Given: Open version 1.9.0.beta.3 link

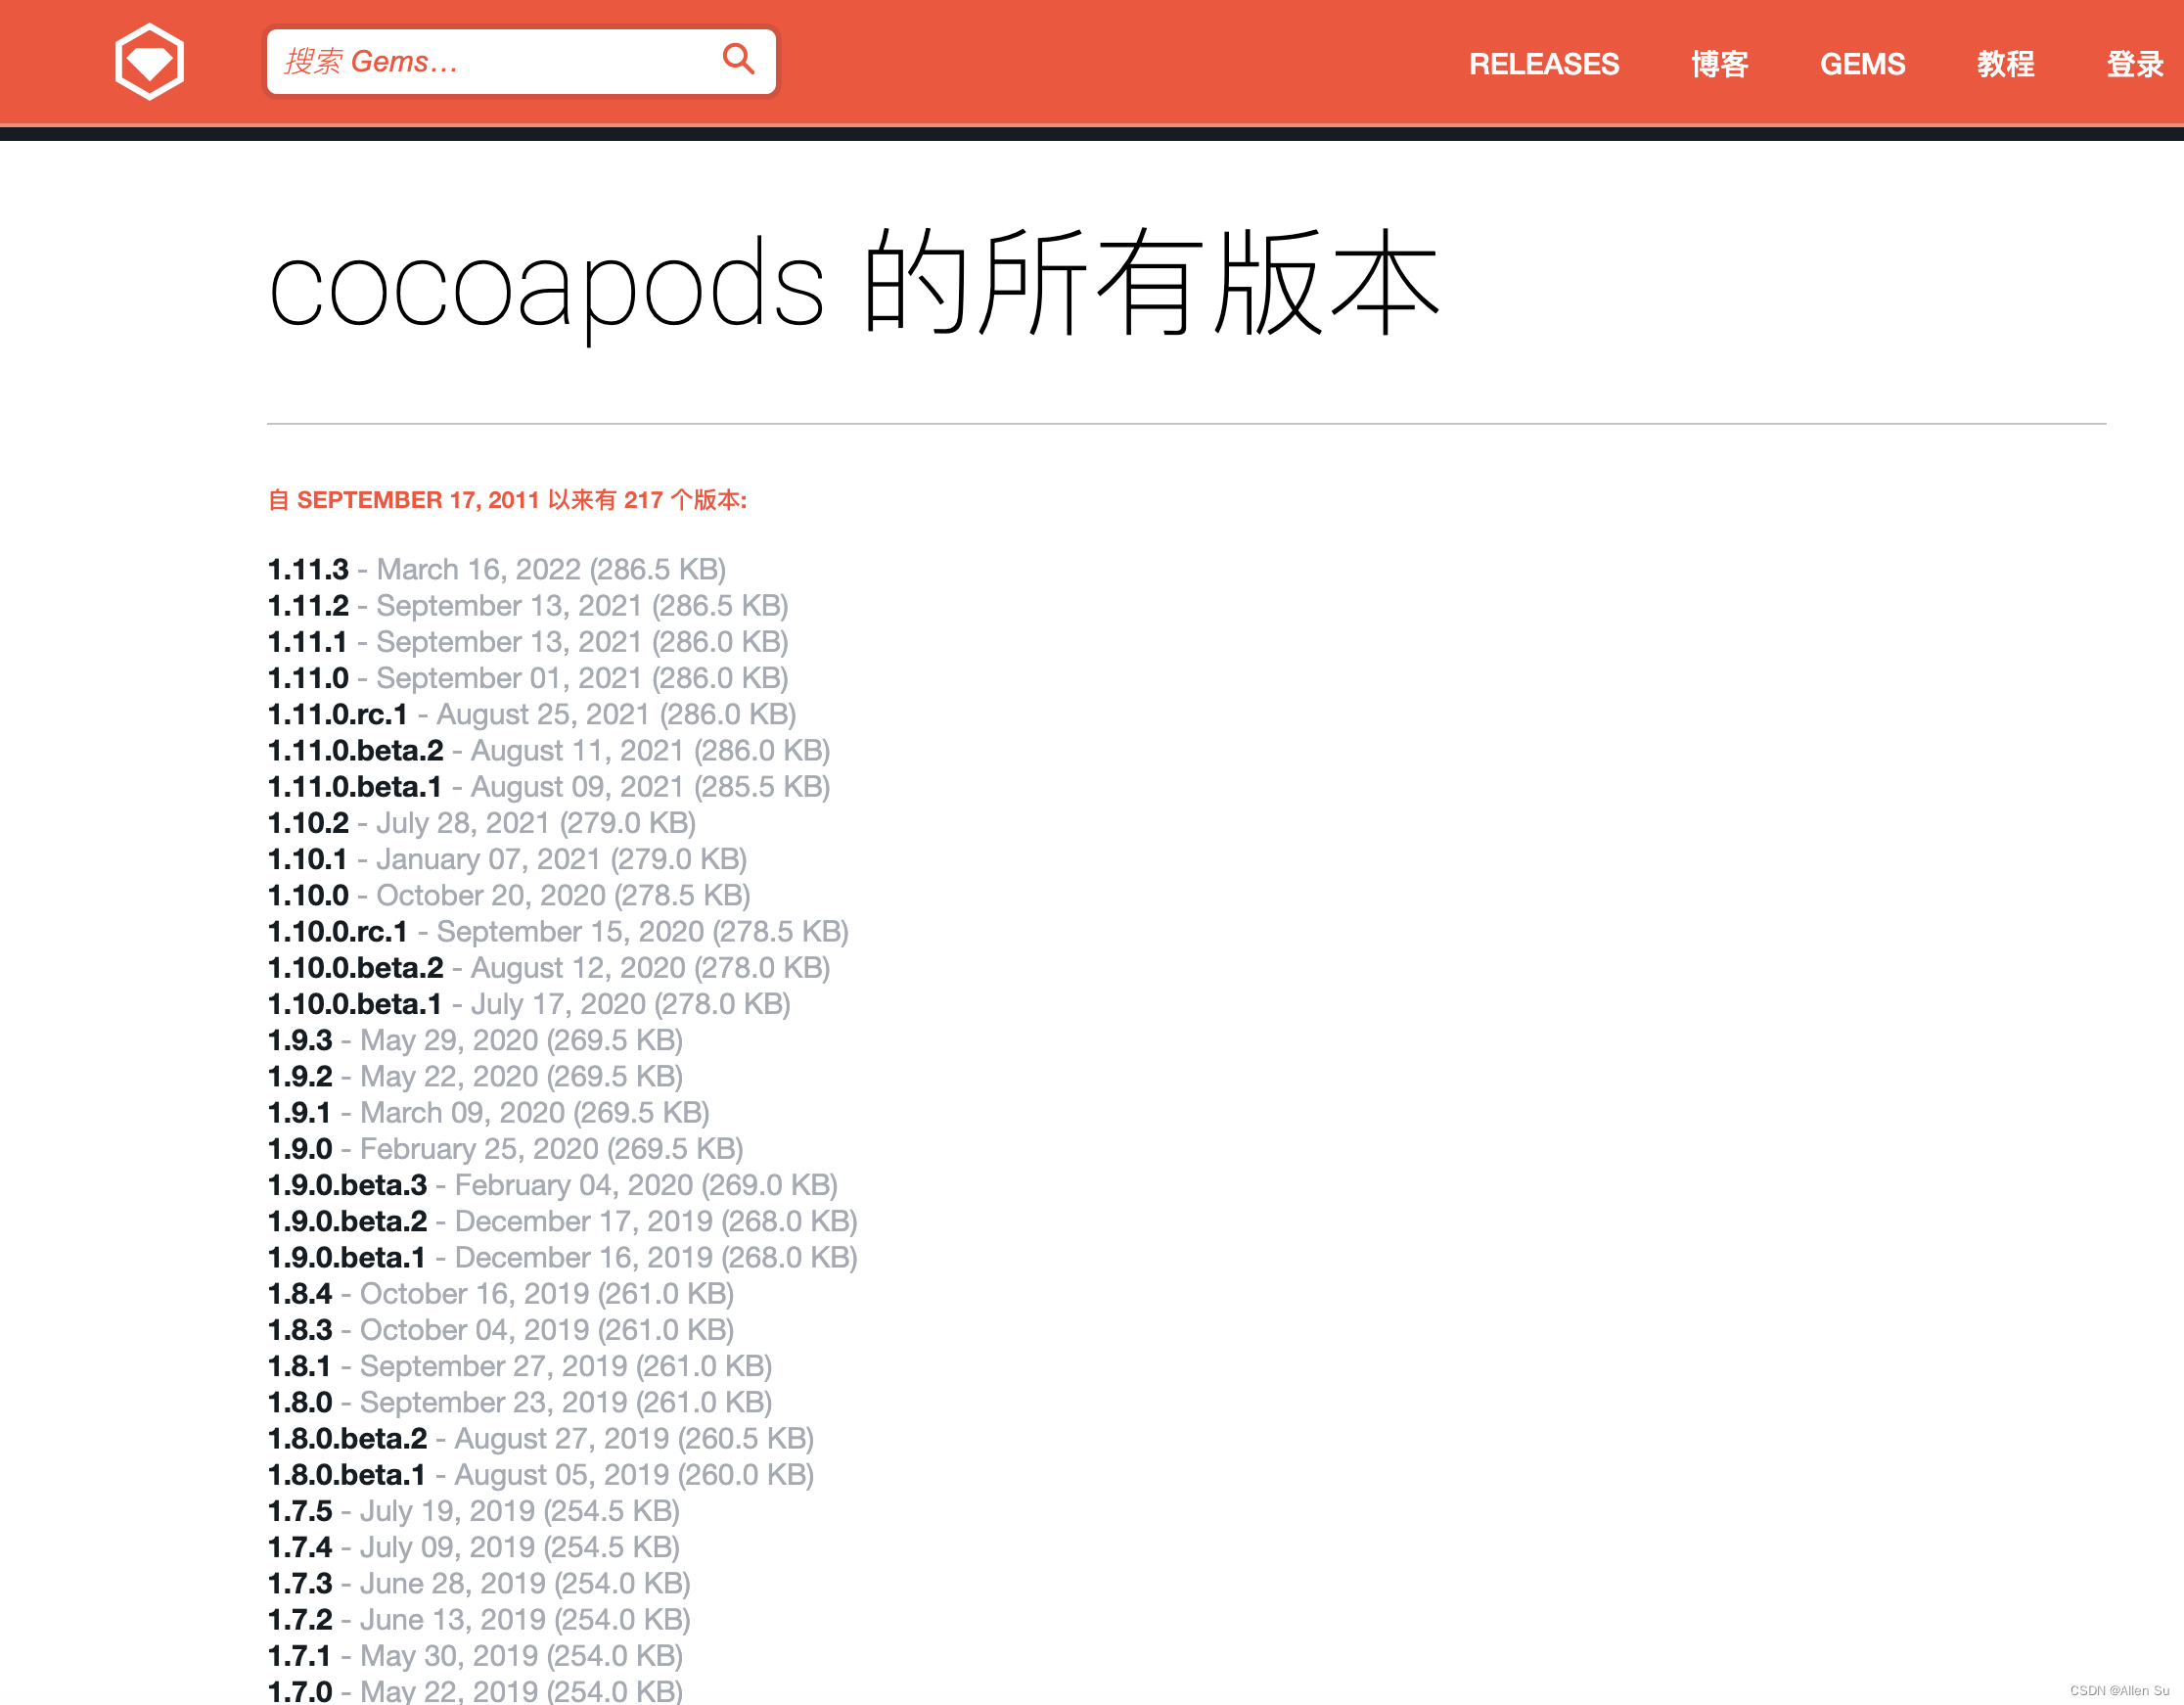Looking at the screenshot, I should [x=347, y=1186].
